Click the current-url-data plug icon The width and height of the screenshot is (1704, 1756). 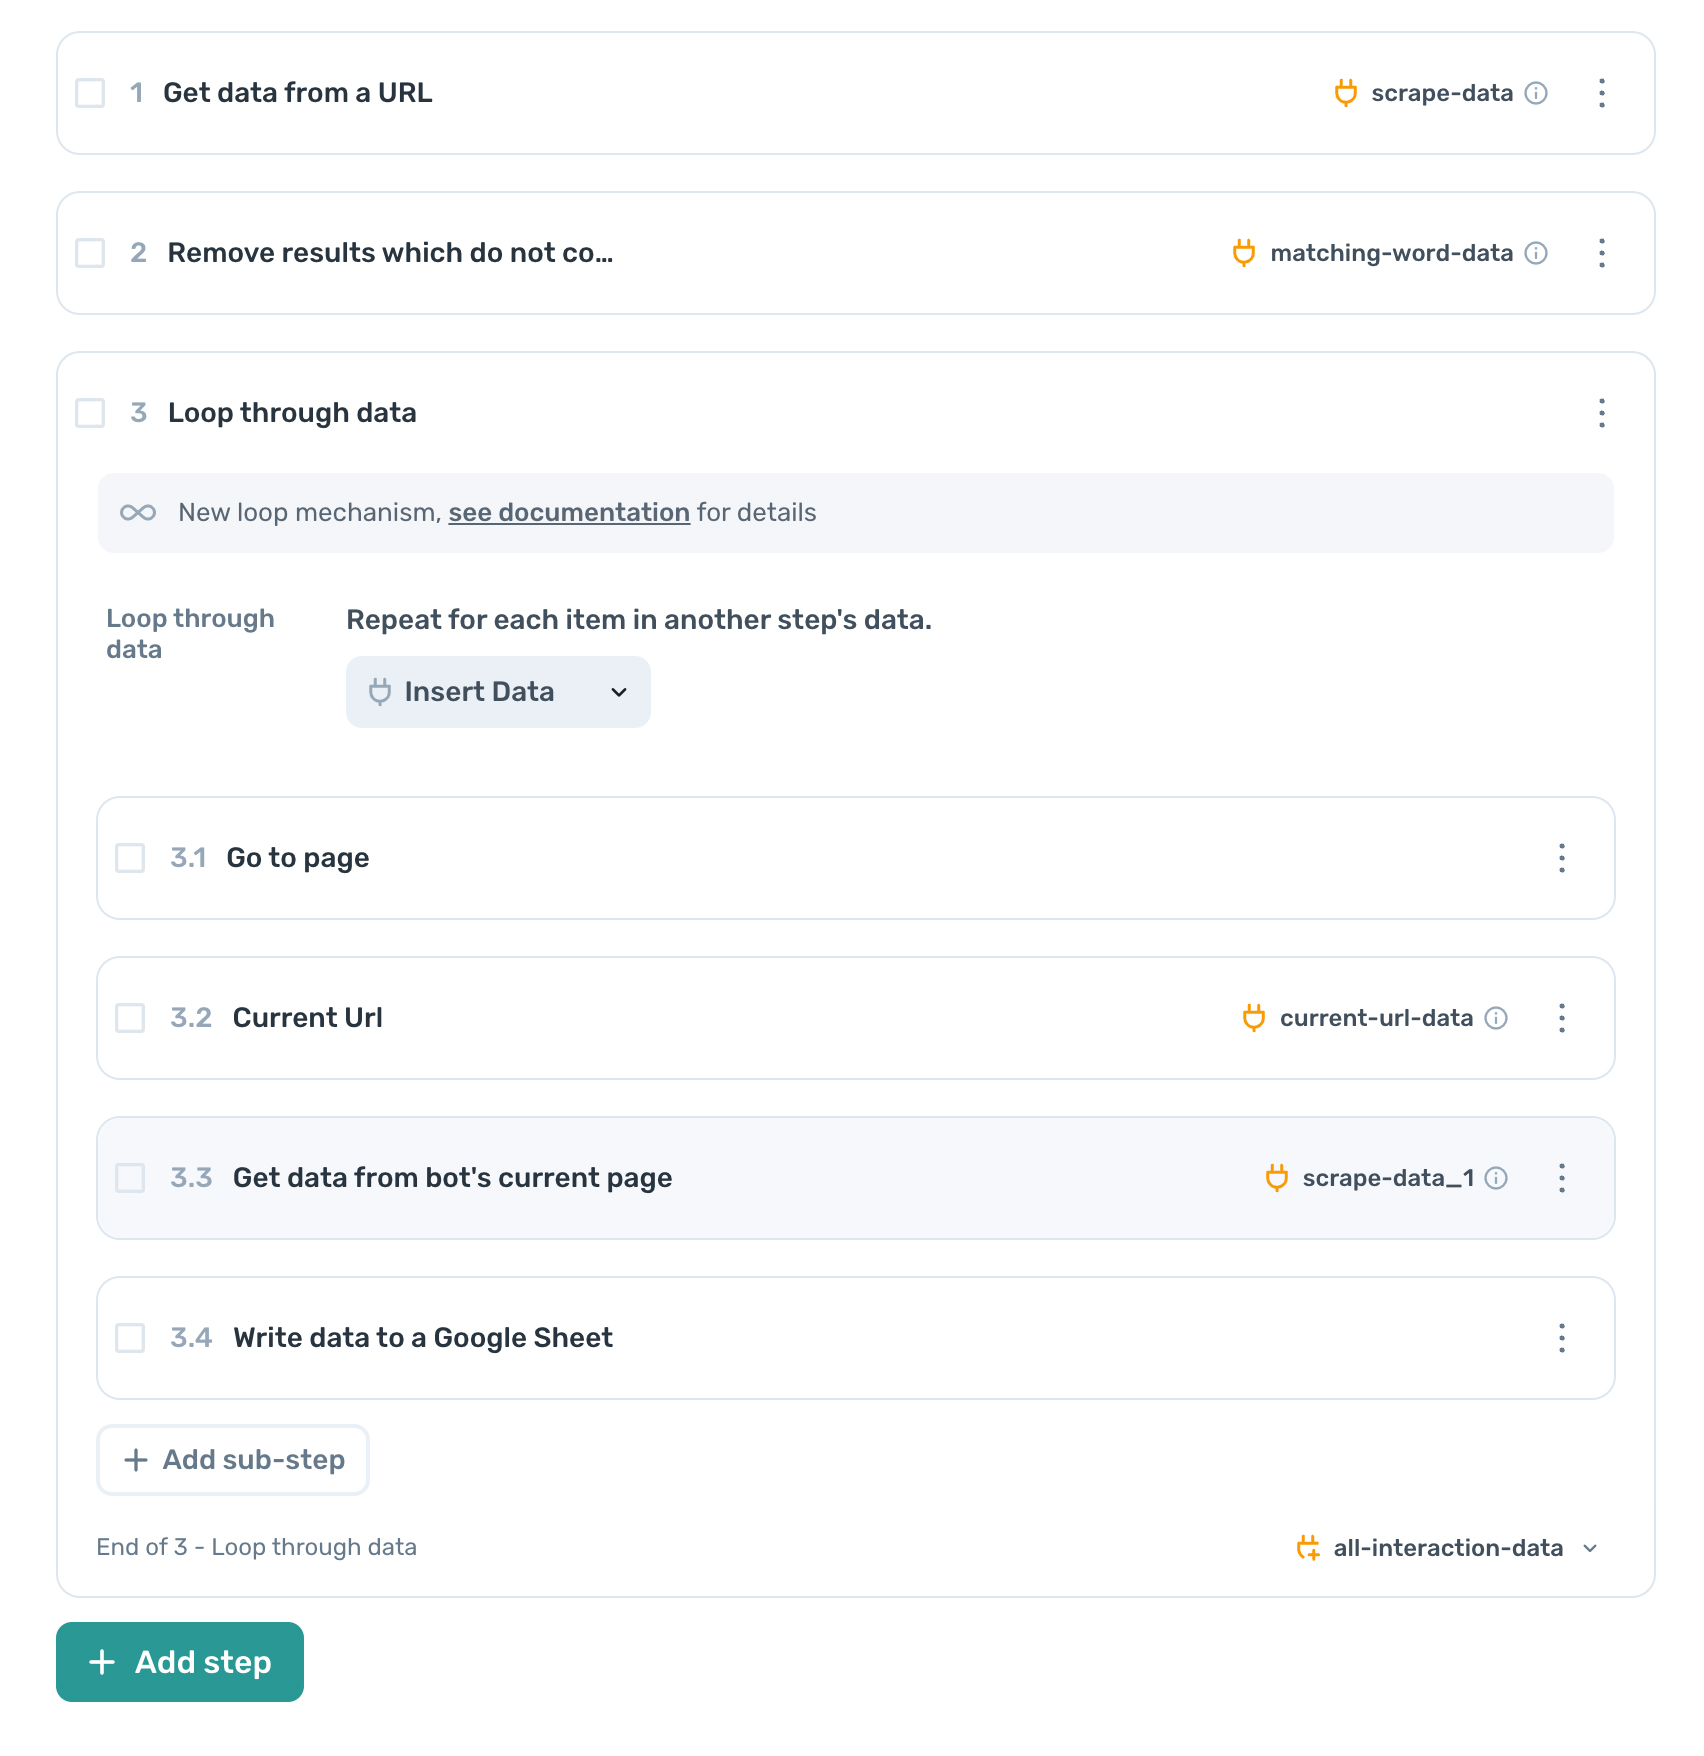[1254, 1018]
